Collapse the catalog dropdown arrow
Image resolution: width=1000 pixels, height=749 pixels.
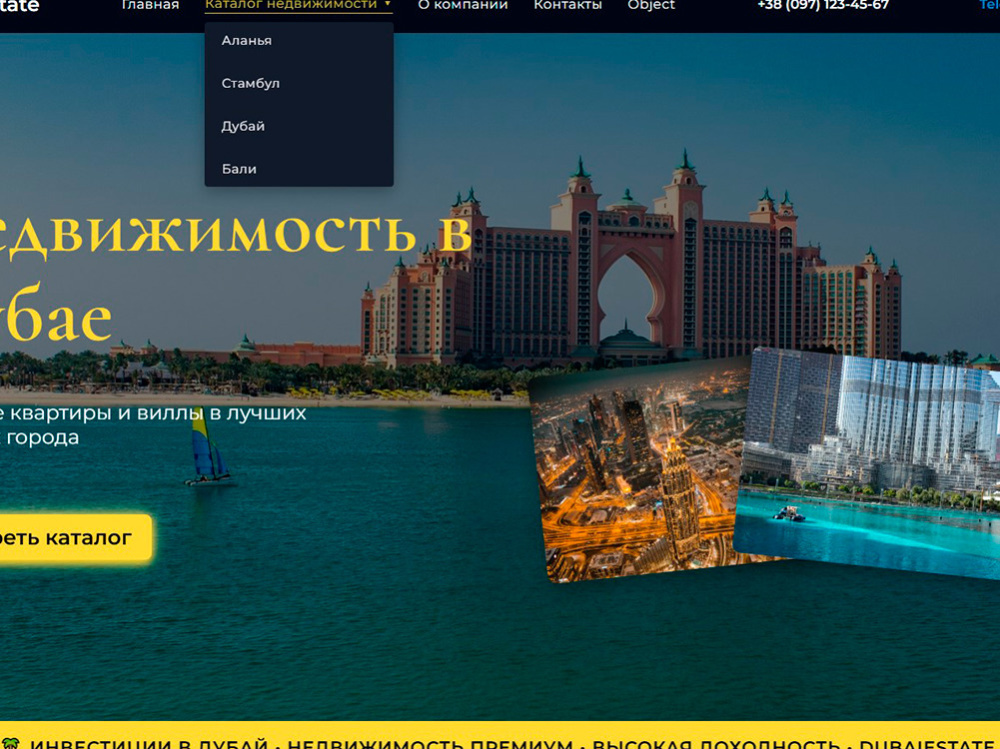click(387, 4)
